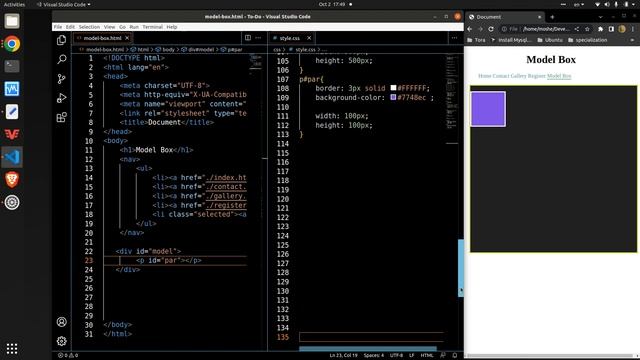Click the purple box on the web page
Screen dimensions: 640x360
(x=488, y=109)
